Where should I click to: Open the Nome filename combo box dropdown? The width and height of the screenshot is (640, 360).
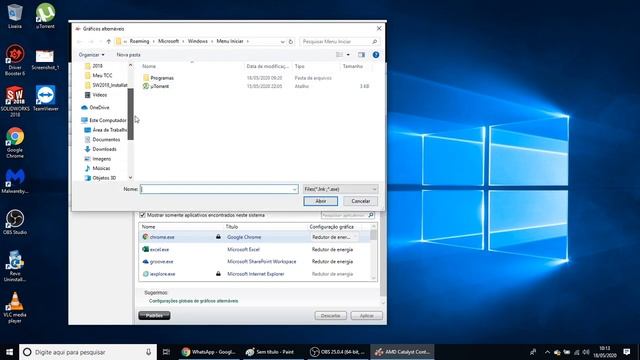(x=294, y=189)
